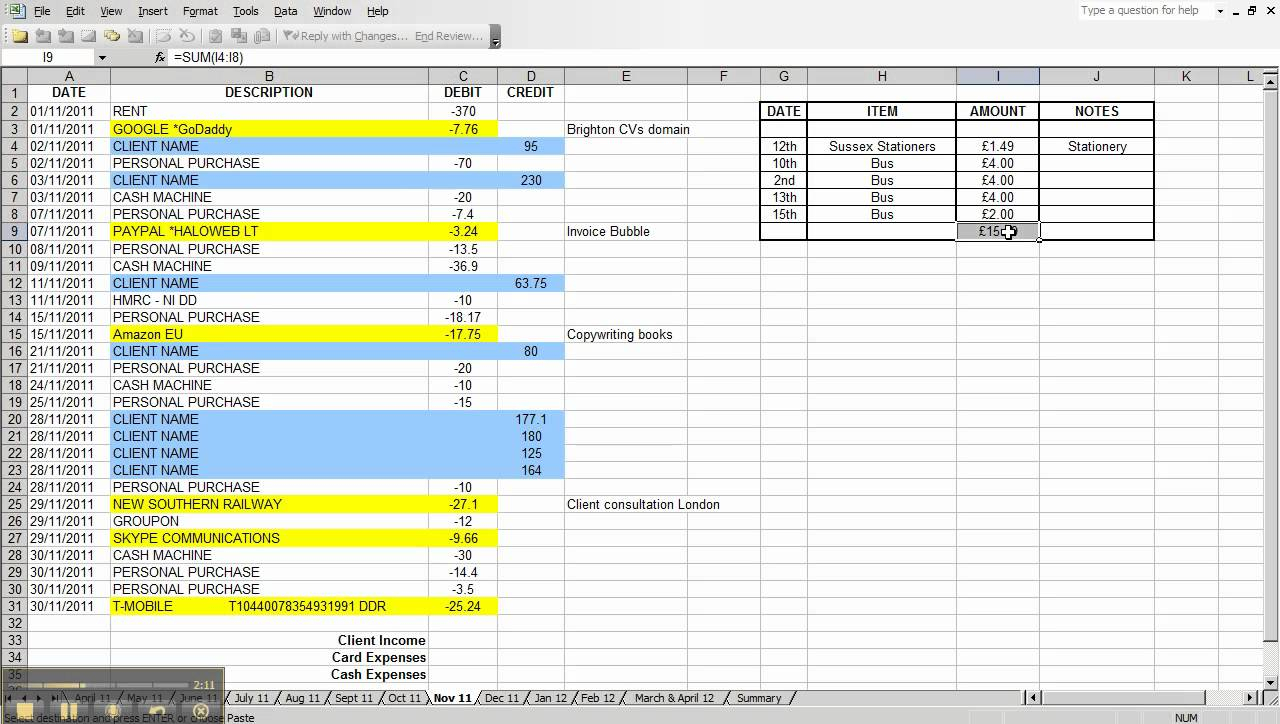Switch to the Summary sheet tab
This screenshot has width=1280, height=724.
coord(759,698)
